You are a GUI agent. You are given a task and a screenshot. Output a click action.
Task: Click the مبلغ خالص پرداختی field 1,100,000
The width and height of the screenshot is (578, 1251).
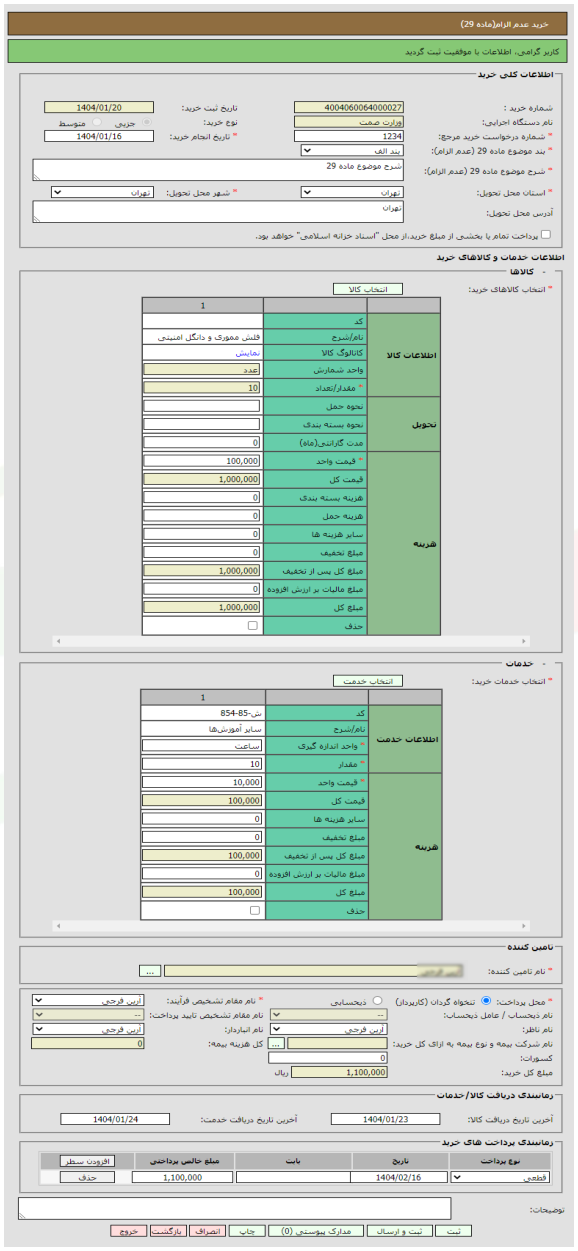pyautogui.click(x=181, y=1178)
